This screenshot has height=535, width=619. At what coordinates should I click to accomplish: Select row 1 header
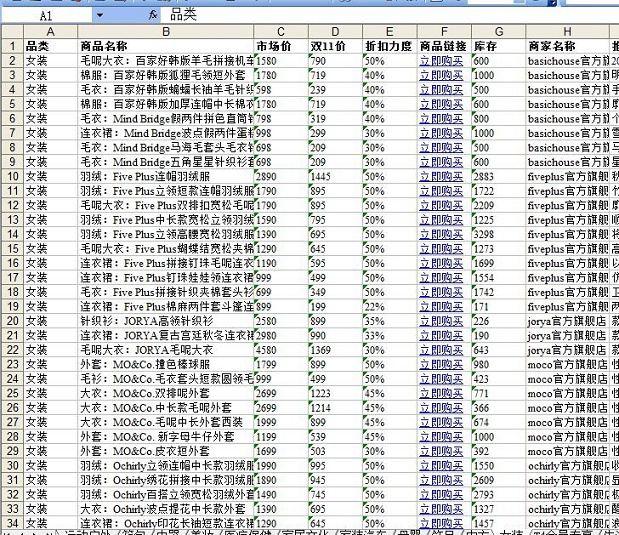click(12, 46)
